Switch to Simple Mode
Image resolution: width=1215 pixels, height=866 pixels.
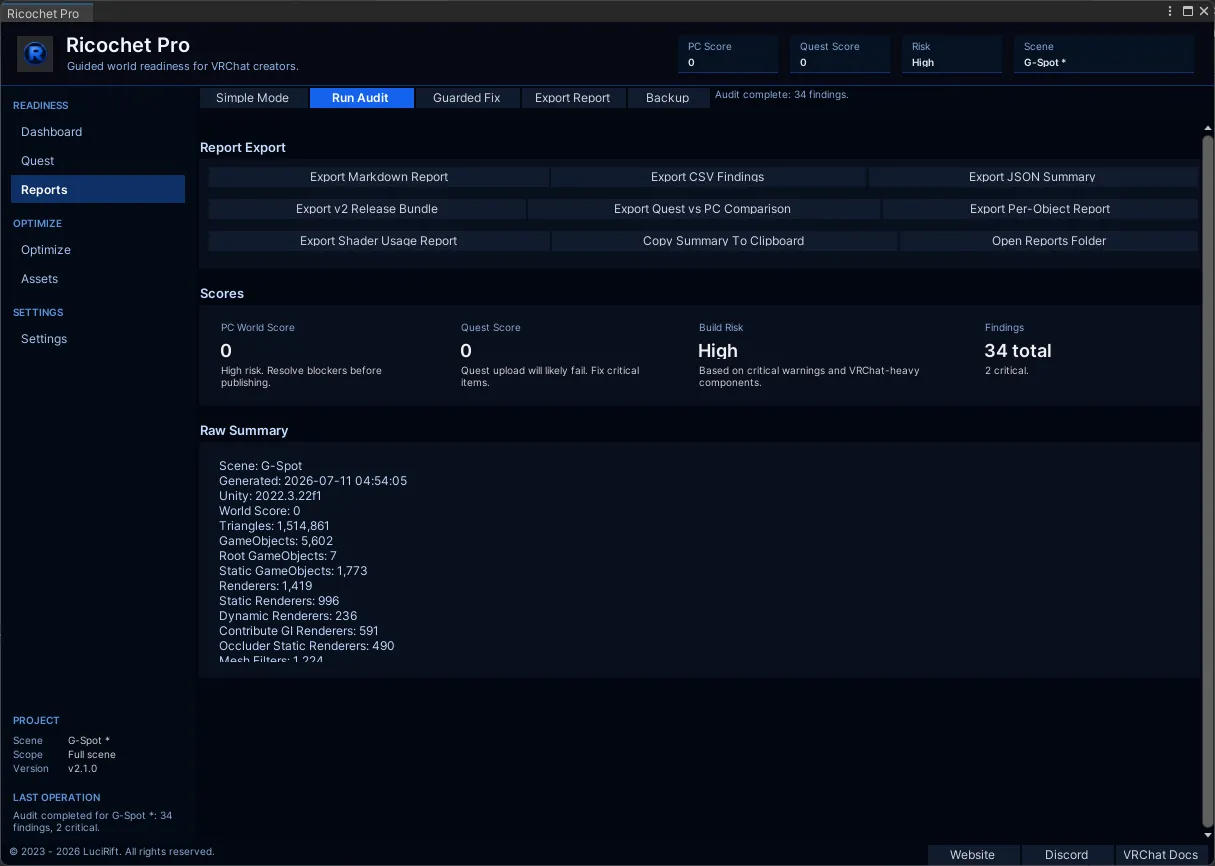(252, 98)
